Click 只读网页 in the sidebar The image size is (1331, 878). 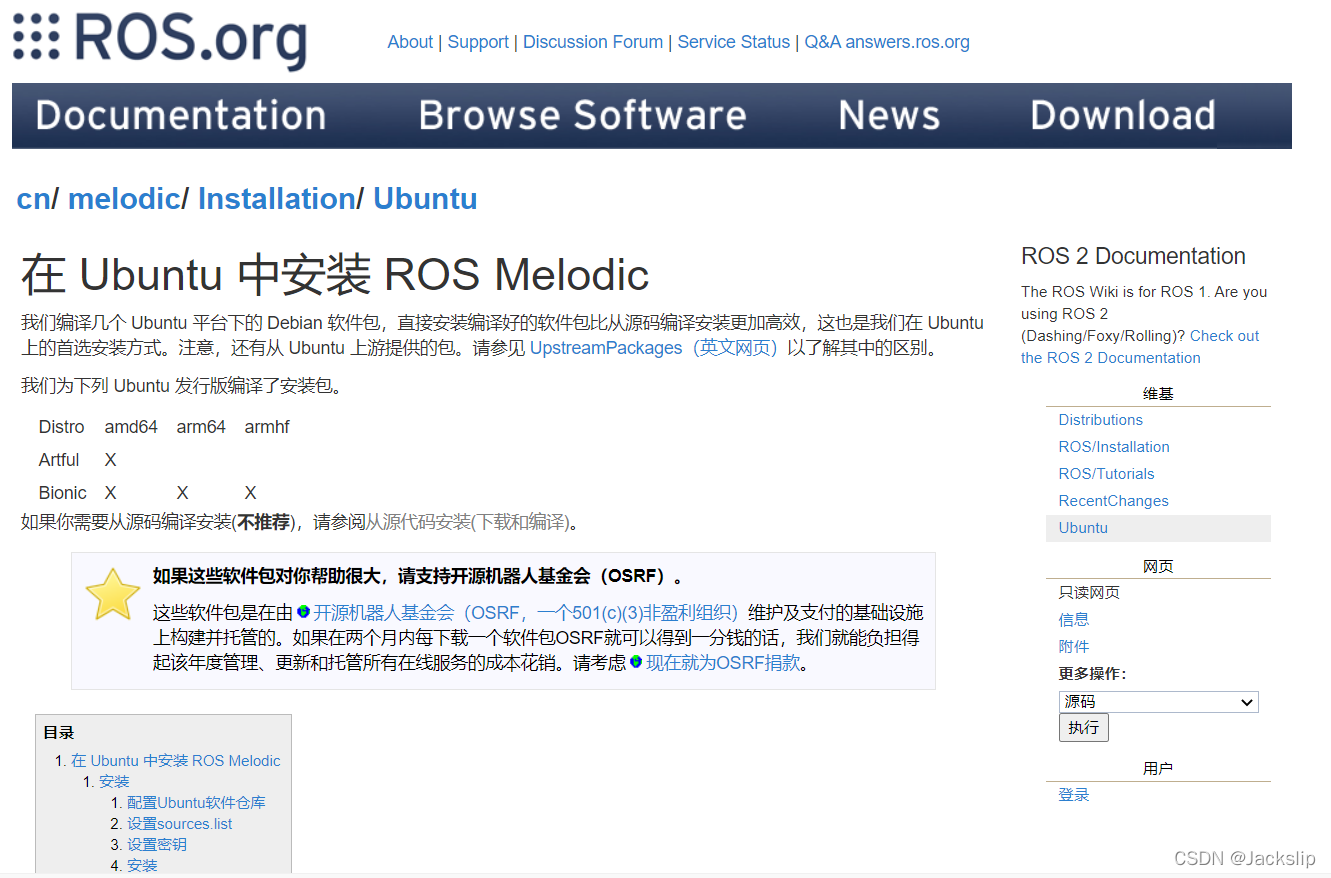(1089, 593)
